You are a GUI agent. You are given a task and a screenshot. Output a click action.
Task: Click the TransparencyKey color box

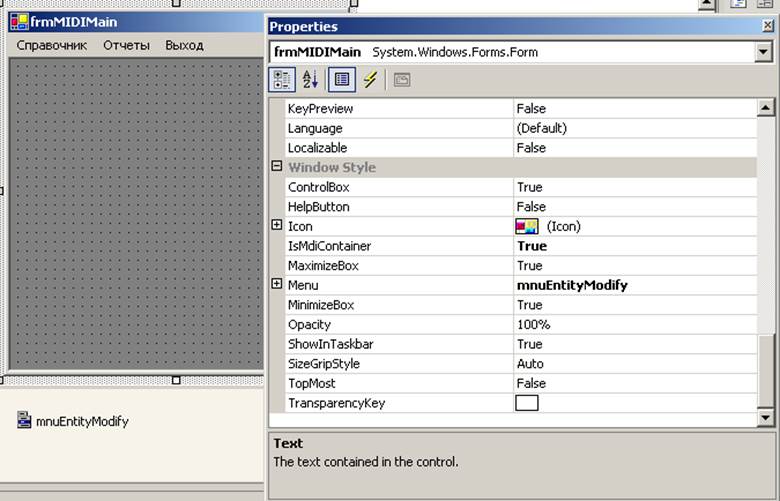[527, 403]
